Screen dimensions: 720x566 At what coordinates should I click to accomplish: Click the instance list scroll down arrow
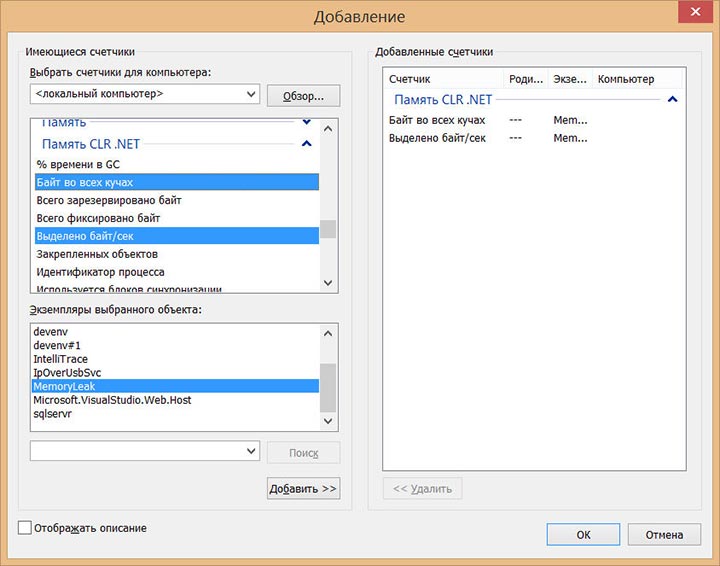(x=328, y=421)
